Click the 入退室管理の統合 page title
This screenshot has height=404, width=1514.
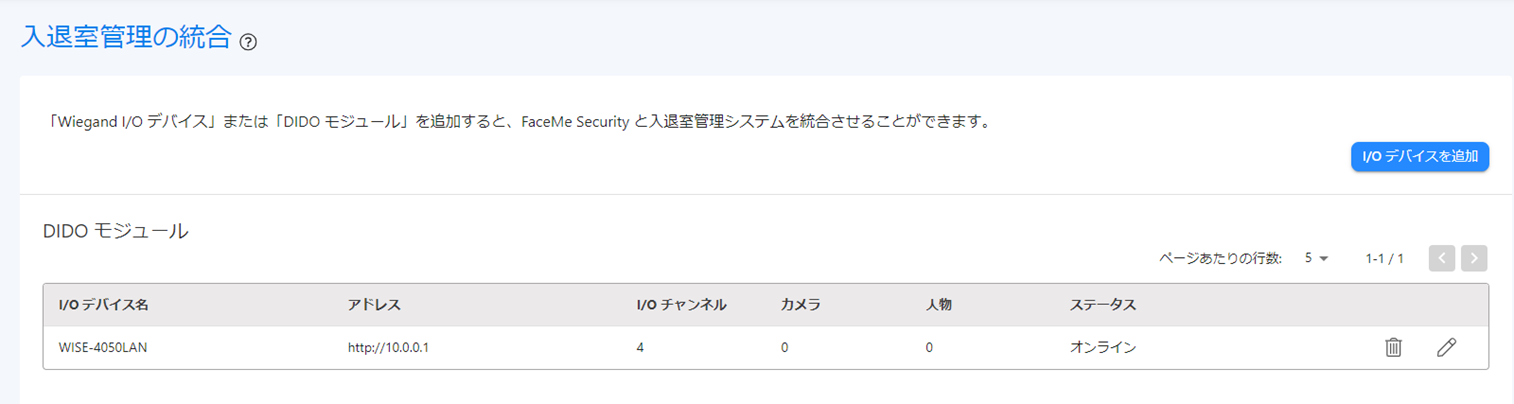(126, 38)
